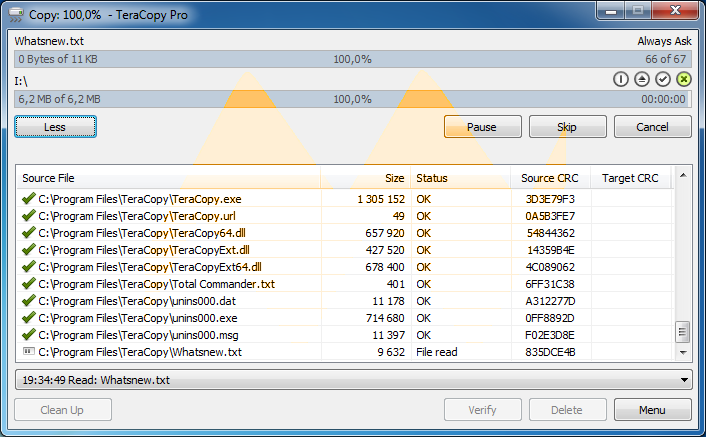Cancel the copy operation
The height and width of the screenshot is (437, 706).
[x=652, y=127]
